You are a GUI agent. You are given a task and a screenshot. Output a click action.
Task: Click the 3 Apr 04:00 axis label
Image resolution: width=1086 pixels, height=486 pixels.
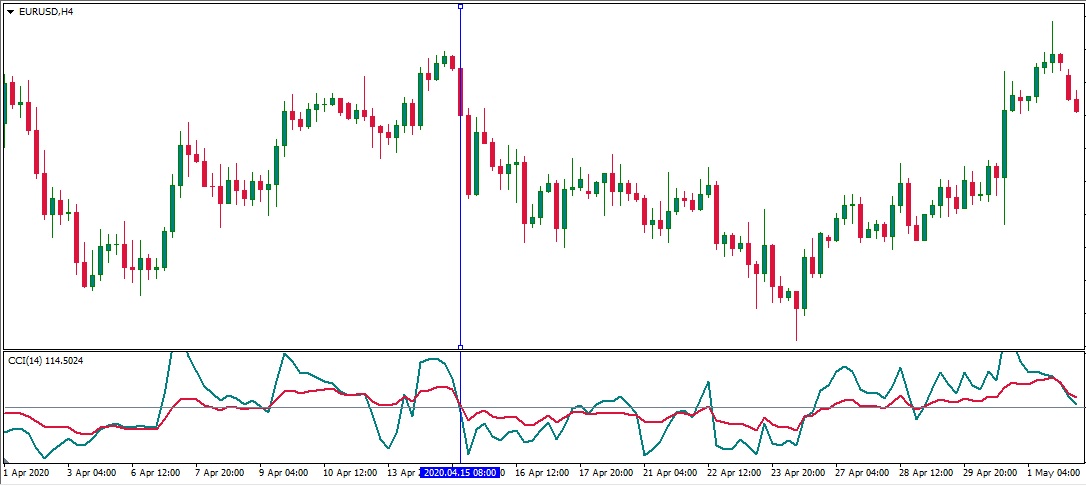[91, 473]
